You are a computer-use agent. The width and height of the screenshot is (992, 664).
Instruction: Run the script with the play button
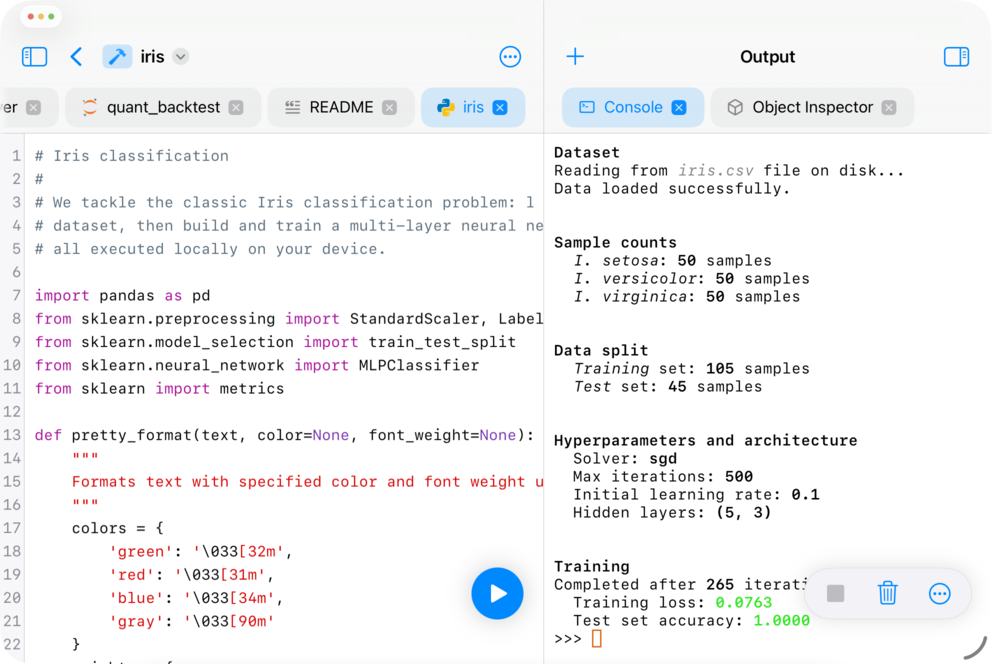[497, 593]
